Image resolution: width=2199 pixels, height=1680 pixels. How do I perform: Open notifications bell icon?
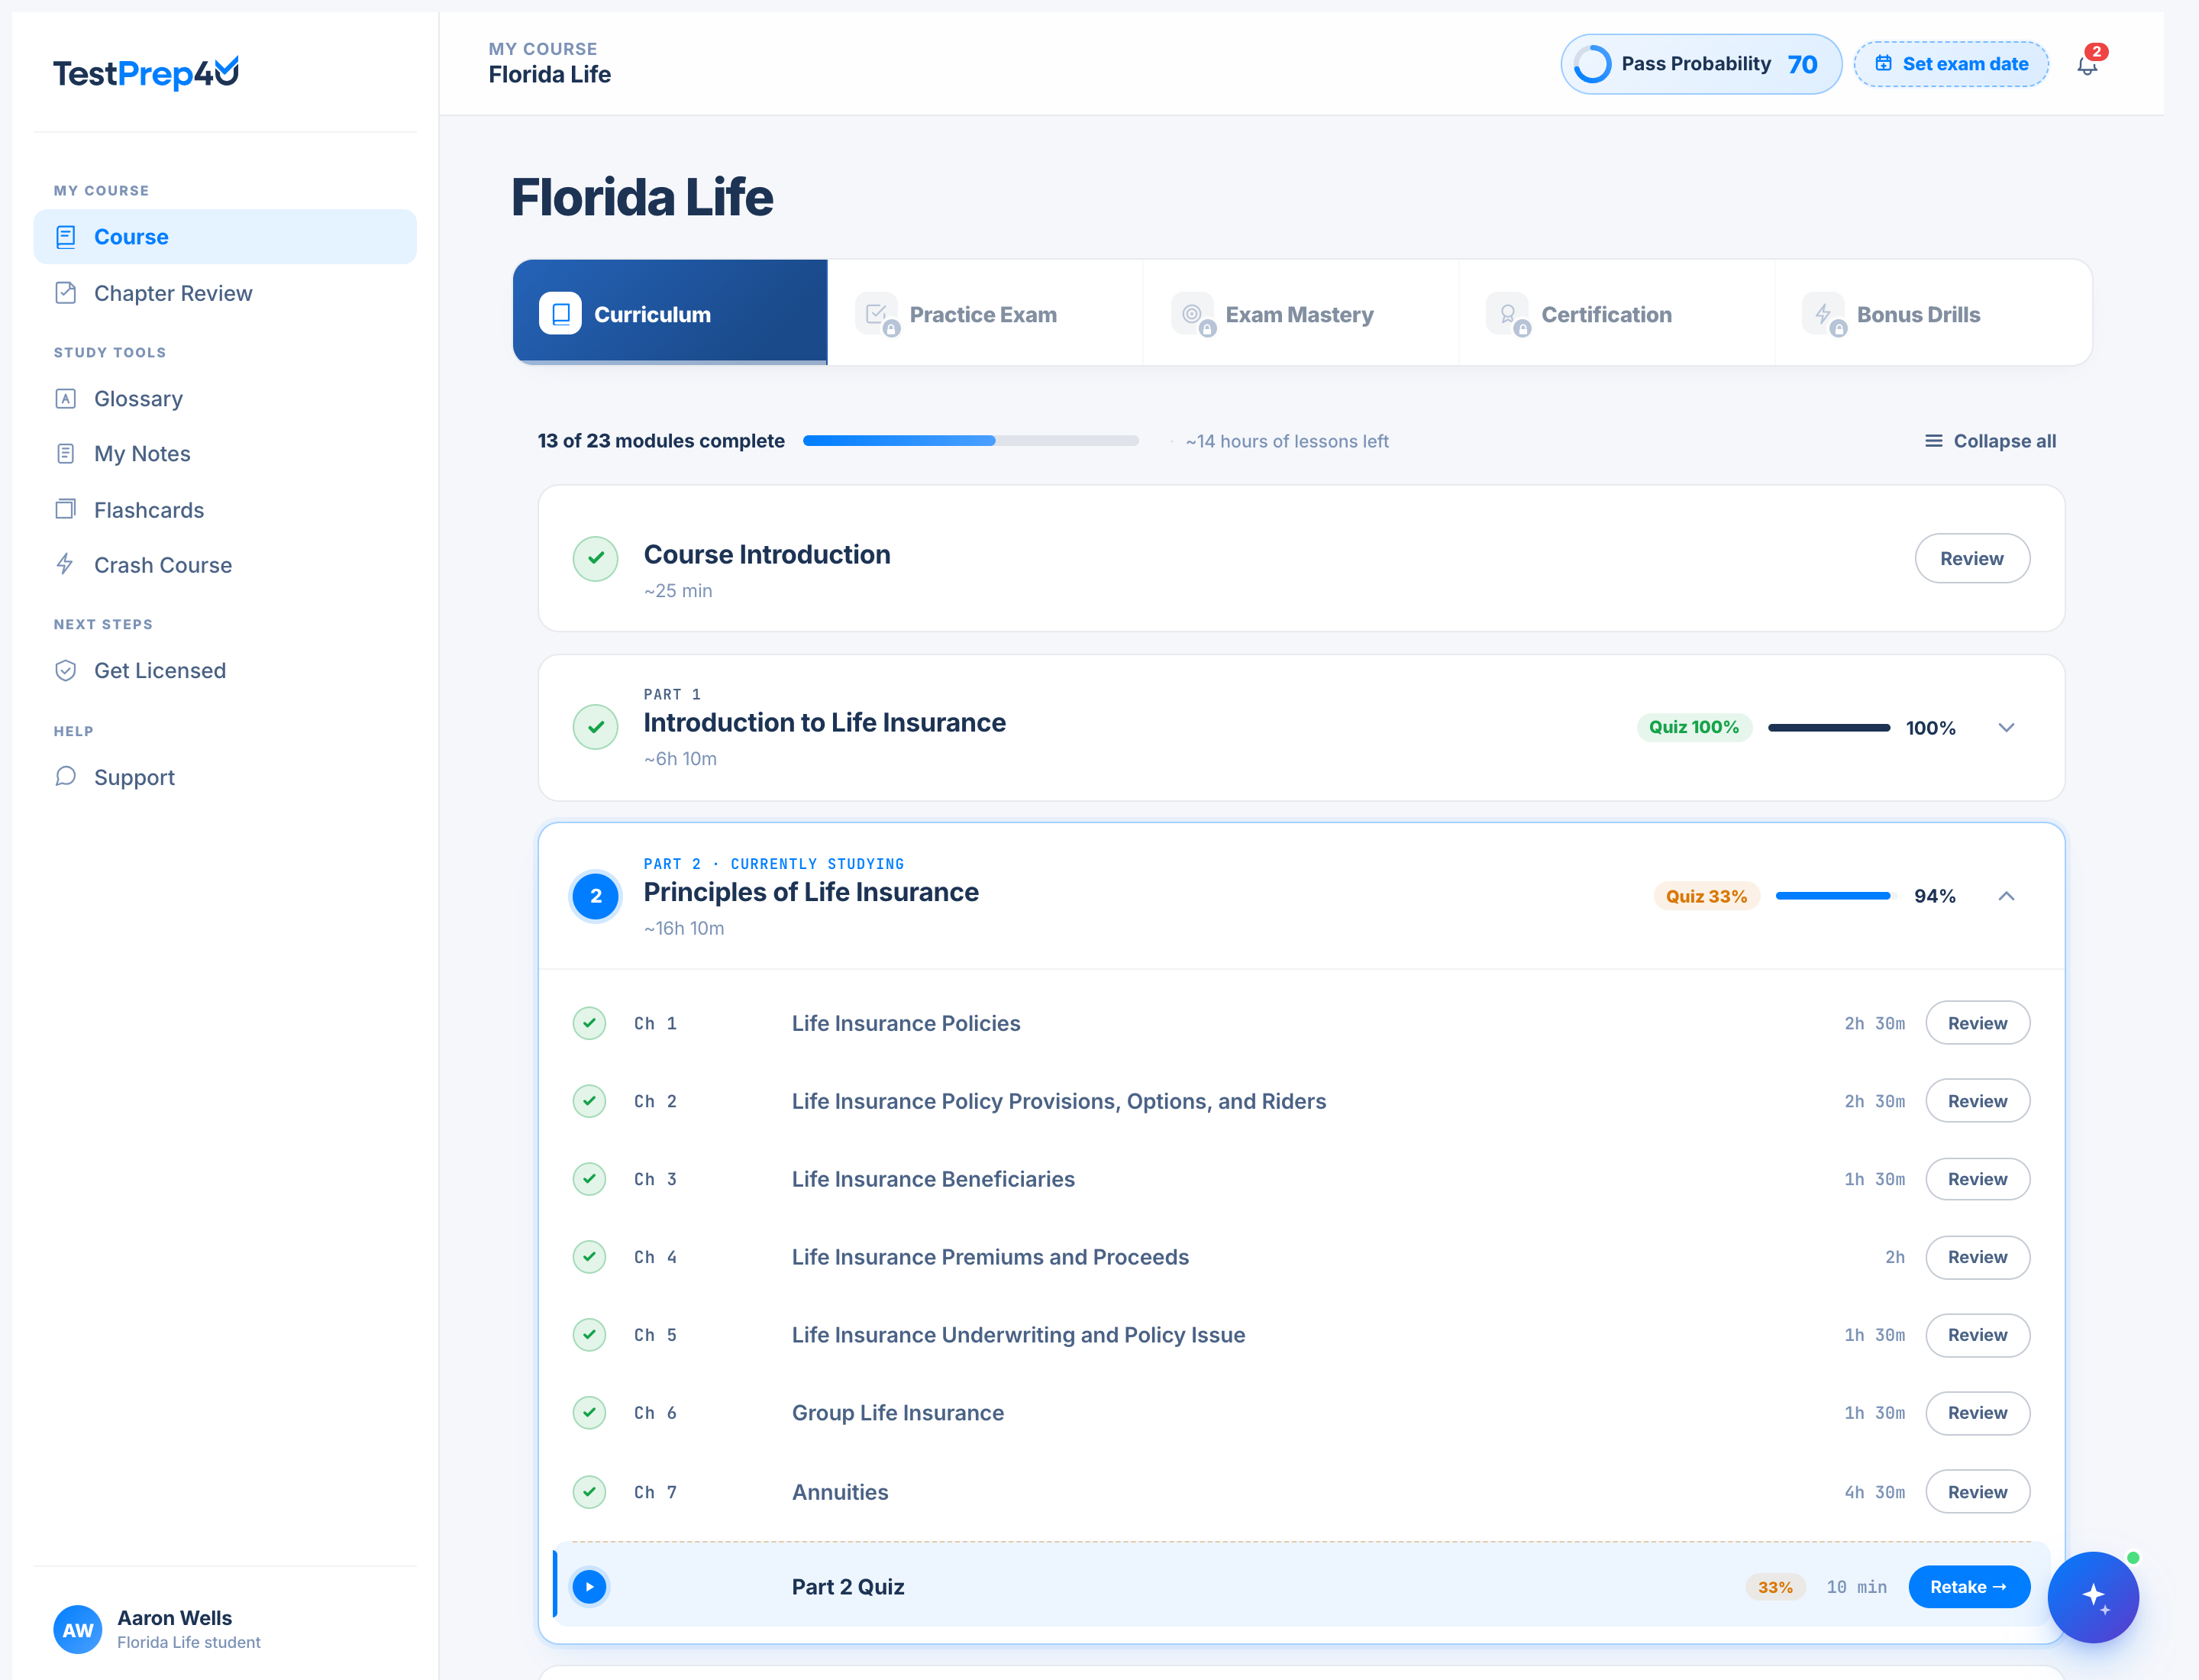coord(2086,66)
